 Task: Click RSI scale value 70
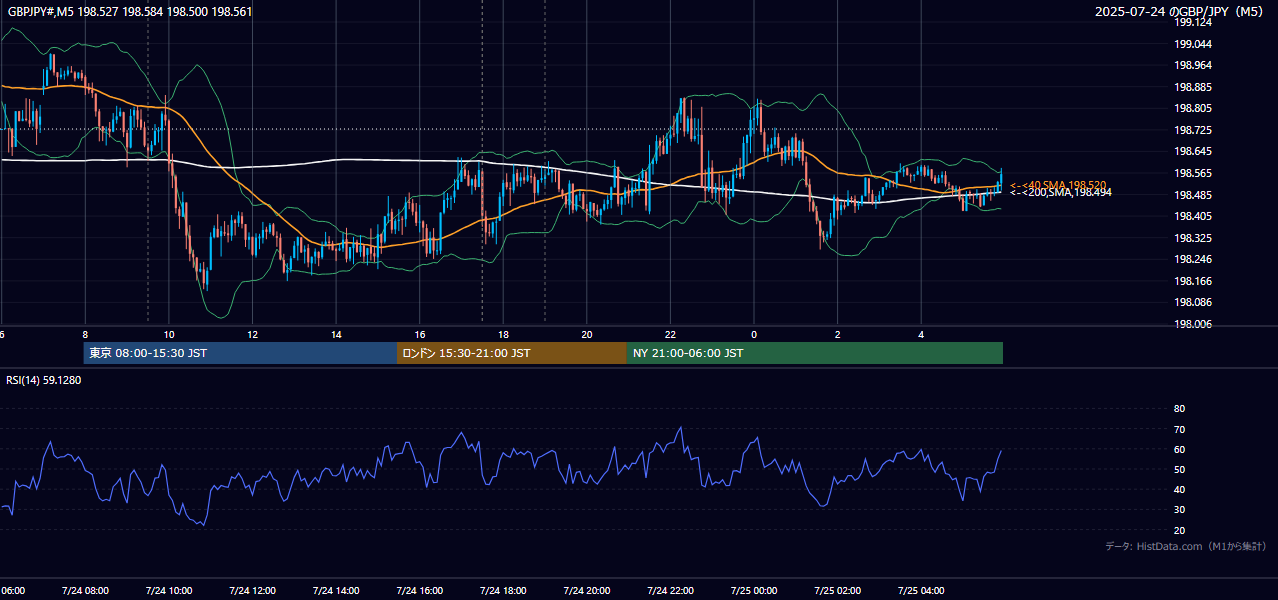coord(1179,429)
